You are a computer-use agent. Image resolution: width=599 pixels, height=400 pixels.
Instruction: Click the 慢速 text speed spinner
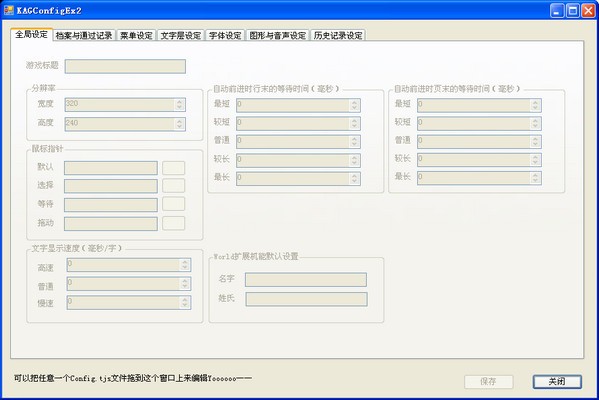185,303
